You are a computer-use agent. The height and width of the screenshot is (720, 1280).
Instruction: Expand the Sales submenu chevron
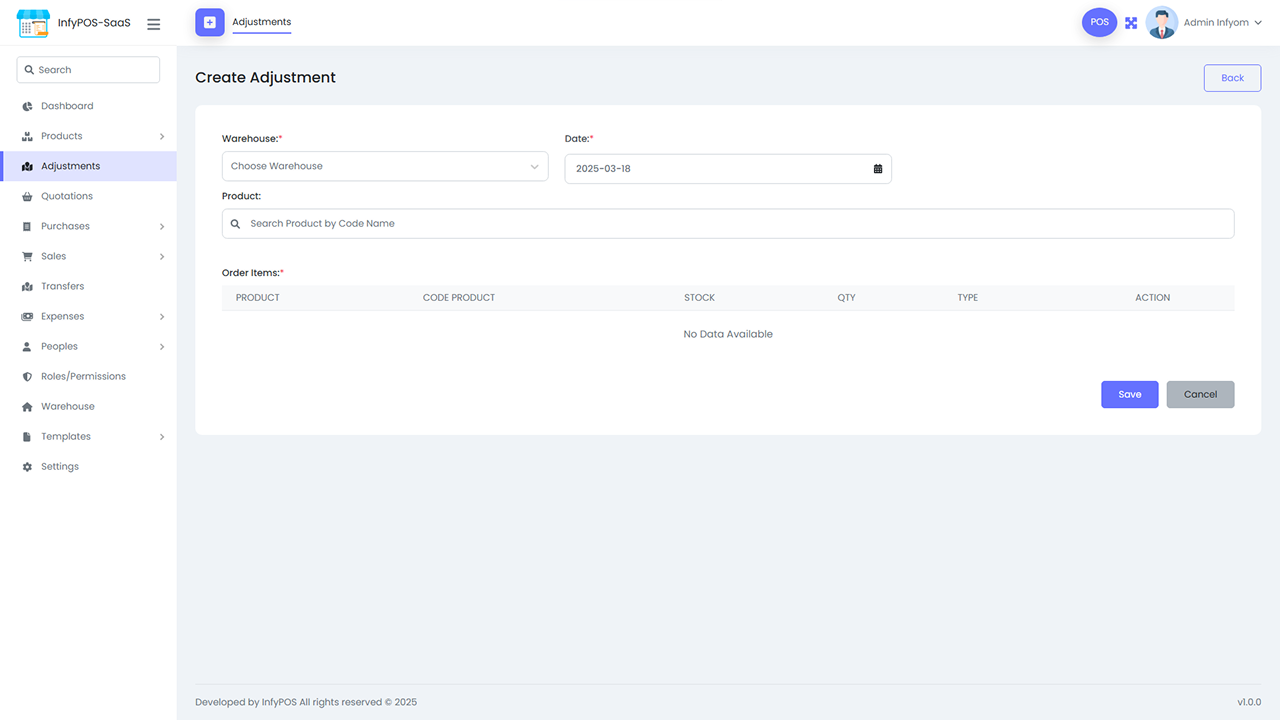tap(161, 256)
